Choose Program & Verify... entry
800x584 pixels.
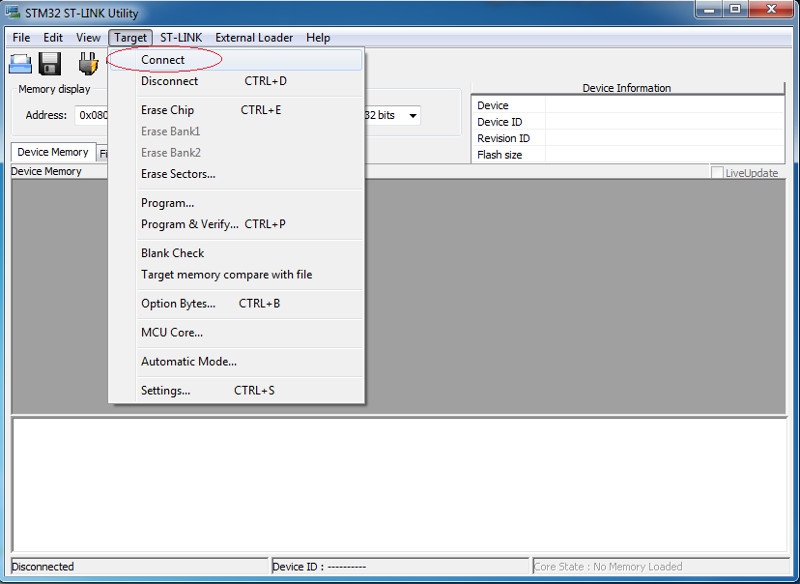click(x=236, y=224)
